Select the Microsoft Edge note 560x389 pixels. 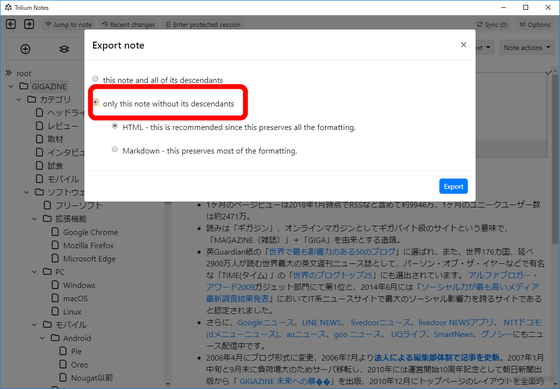89,259
